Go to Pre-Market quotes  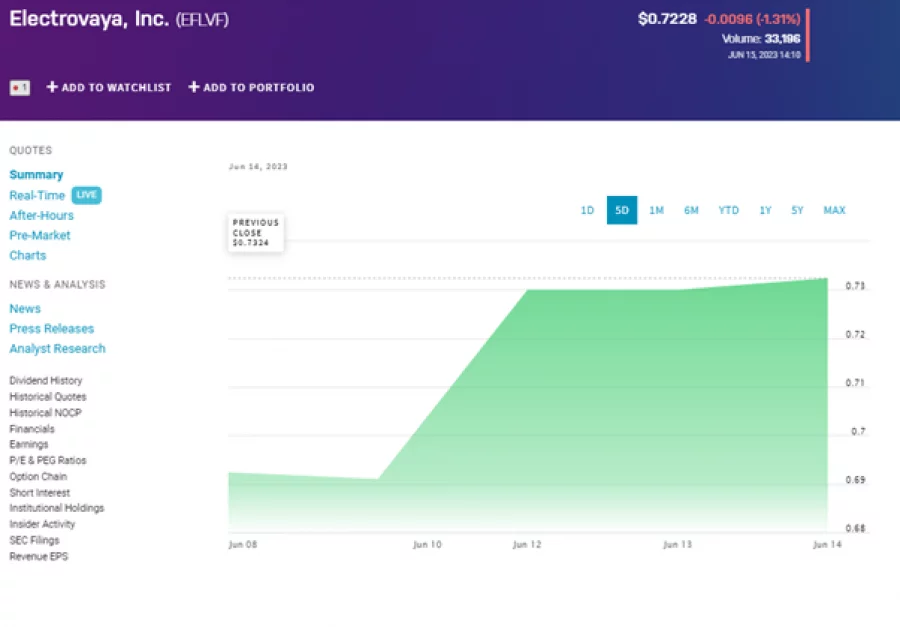(40, 235)
